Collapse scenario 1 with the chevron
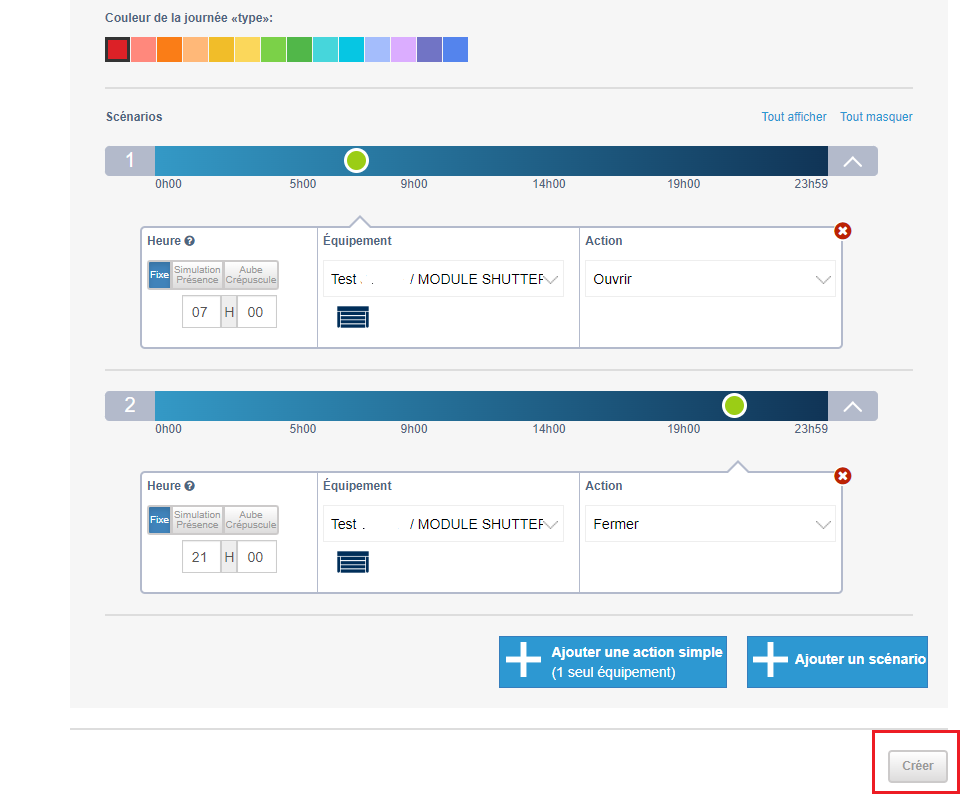Screen dimensions: 974x806 coord(853,161)
